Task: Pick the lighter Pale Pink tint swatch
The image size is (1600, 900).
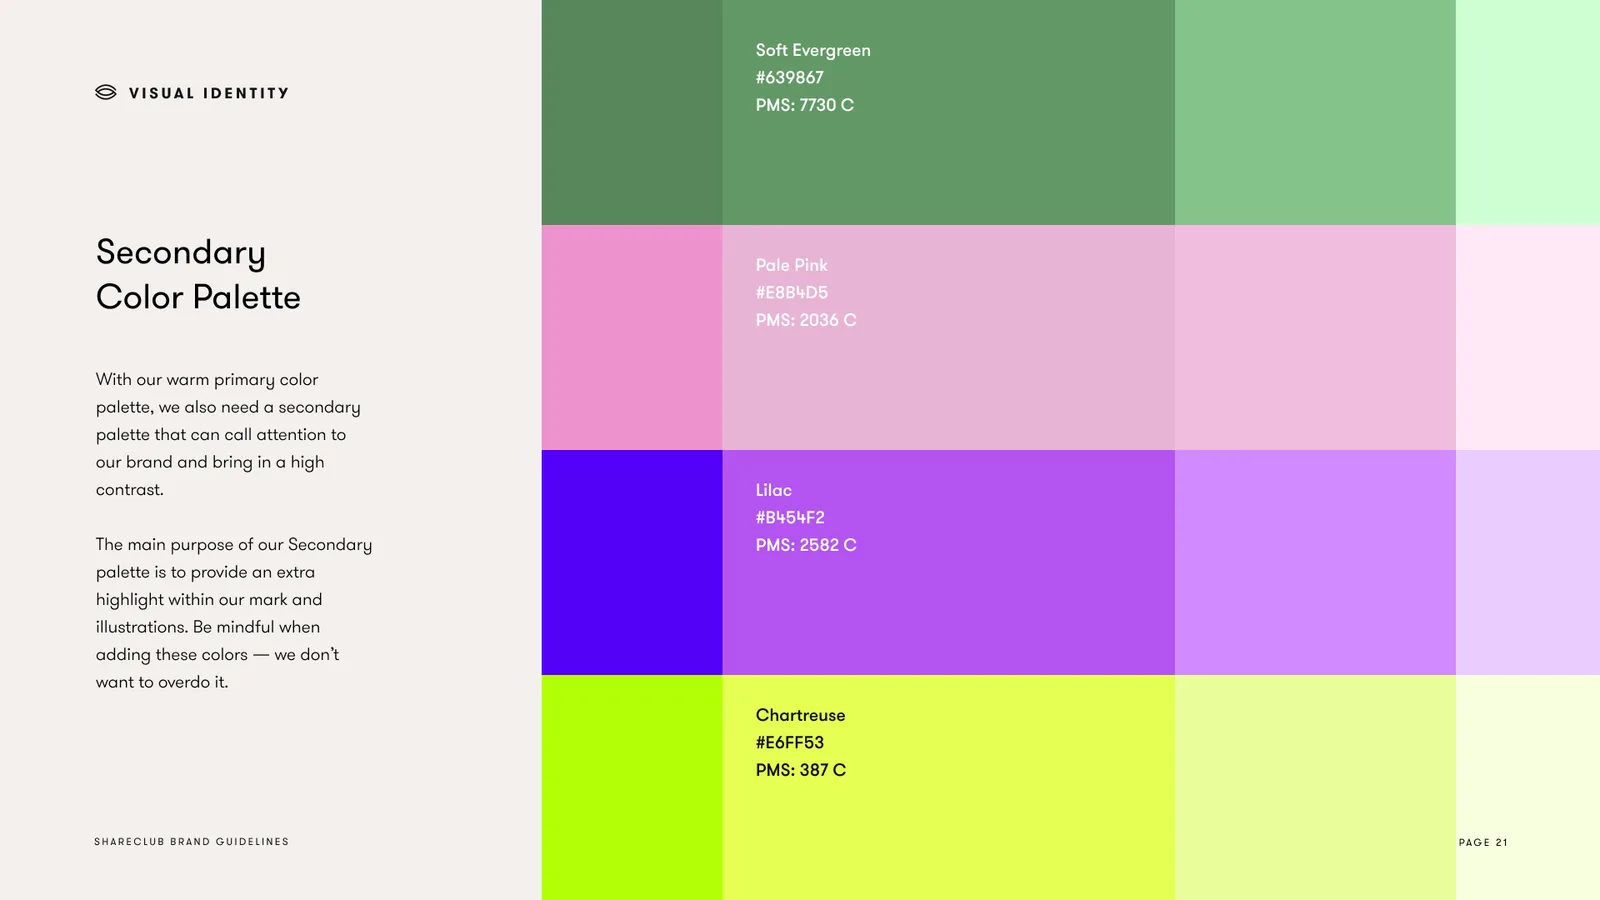Action: coord(1315,337)
